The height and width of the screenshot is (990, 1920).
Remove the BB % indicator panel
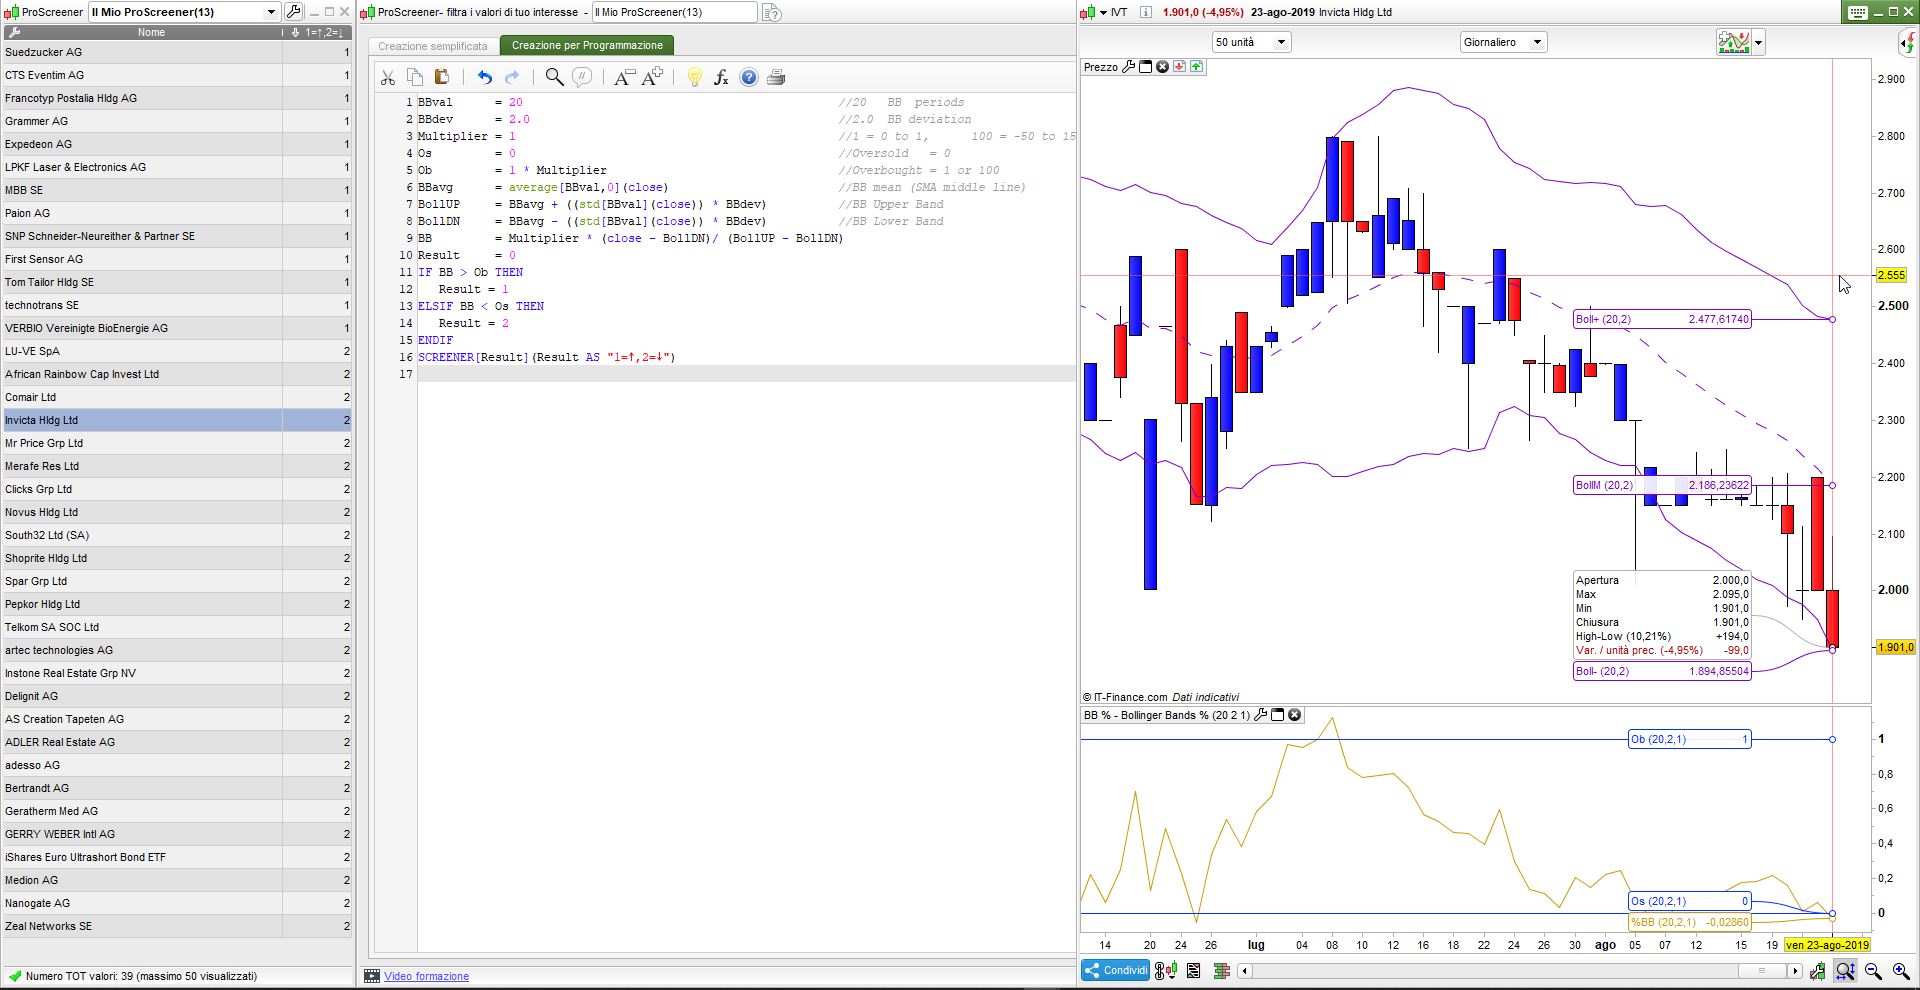1294,715
